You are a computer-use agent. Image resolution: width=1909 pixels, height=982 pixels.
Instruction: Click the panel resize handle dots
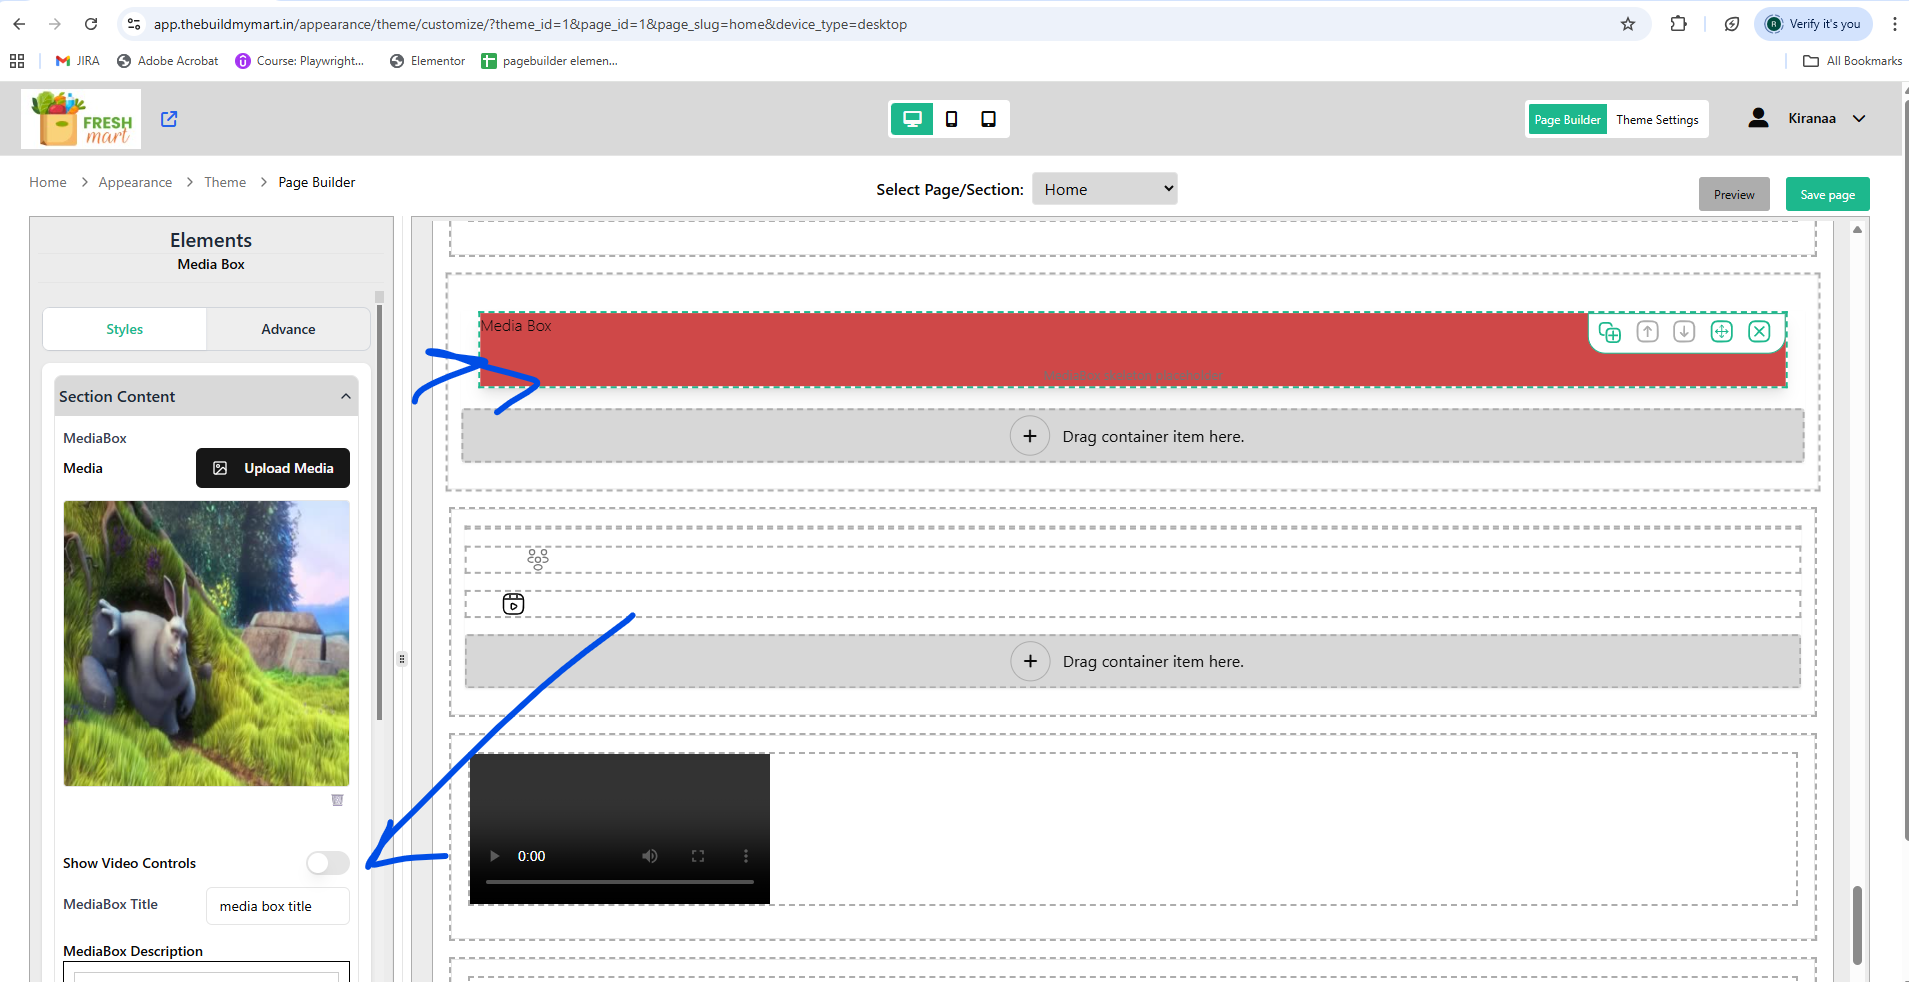coord(402,659)
